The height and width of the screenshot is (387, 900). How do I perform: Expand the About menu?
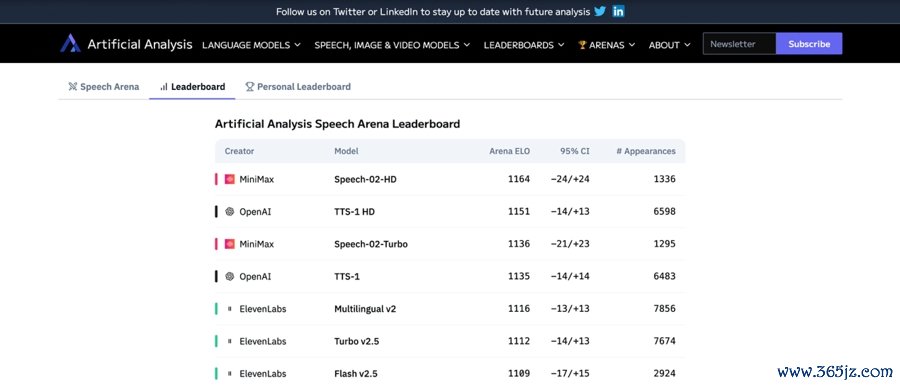point(669,45)
